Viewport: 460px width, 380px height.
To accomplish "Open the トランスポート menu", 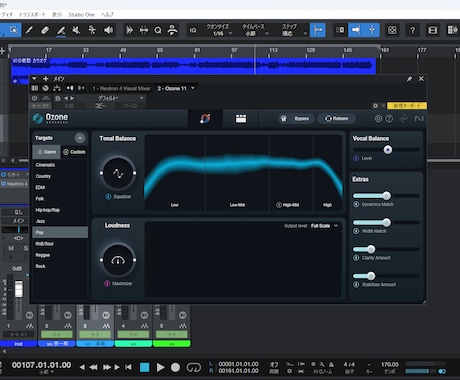I will (x=32, y=15).
